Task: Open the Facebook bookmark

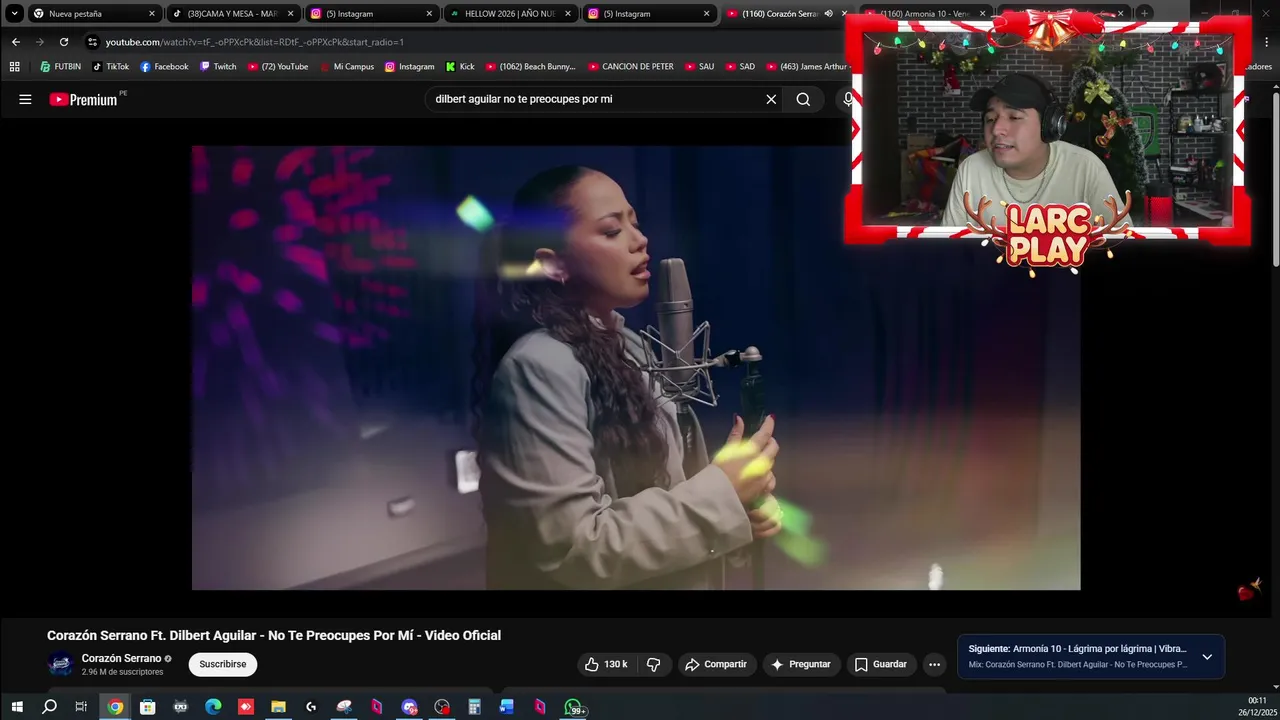Action: [164, 66]
